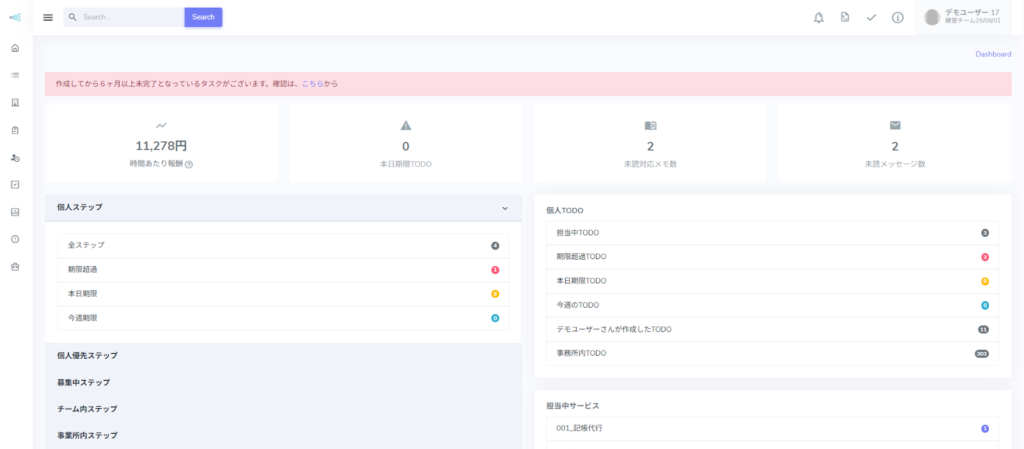1024x449 pixels.
Task: Click the home icon in sidebar
Action: pyautogui.click(x=15, y=48)
